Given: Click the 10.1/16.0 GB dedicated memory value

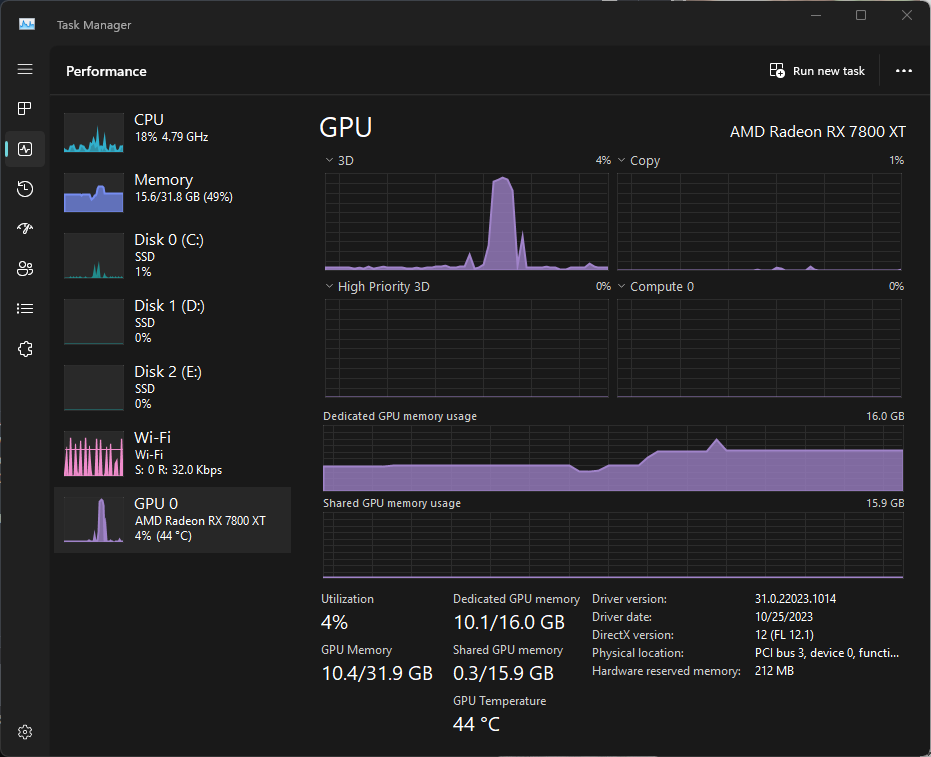Looking at the screenshot, I should click(x=509, y=622).
